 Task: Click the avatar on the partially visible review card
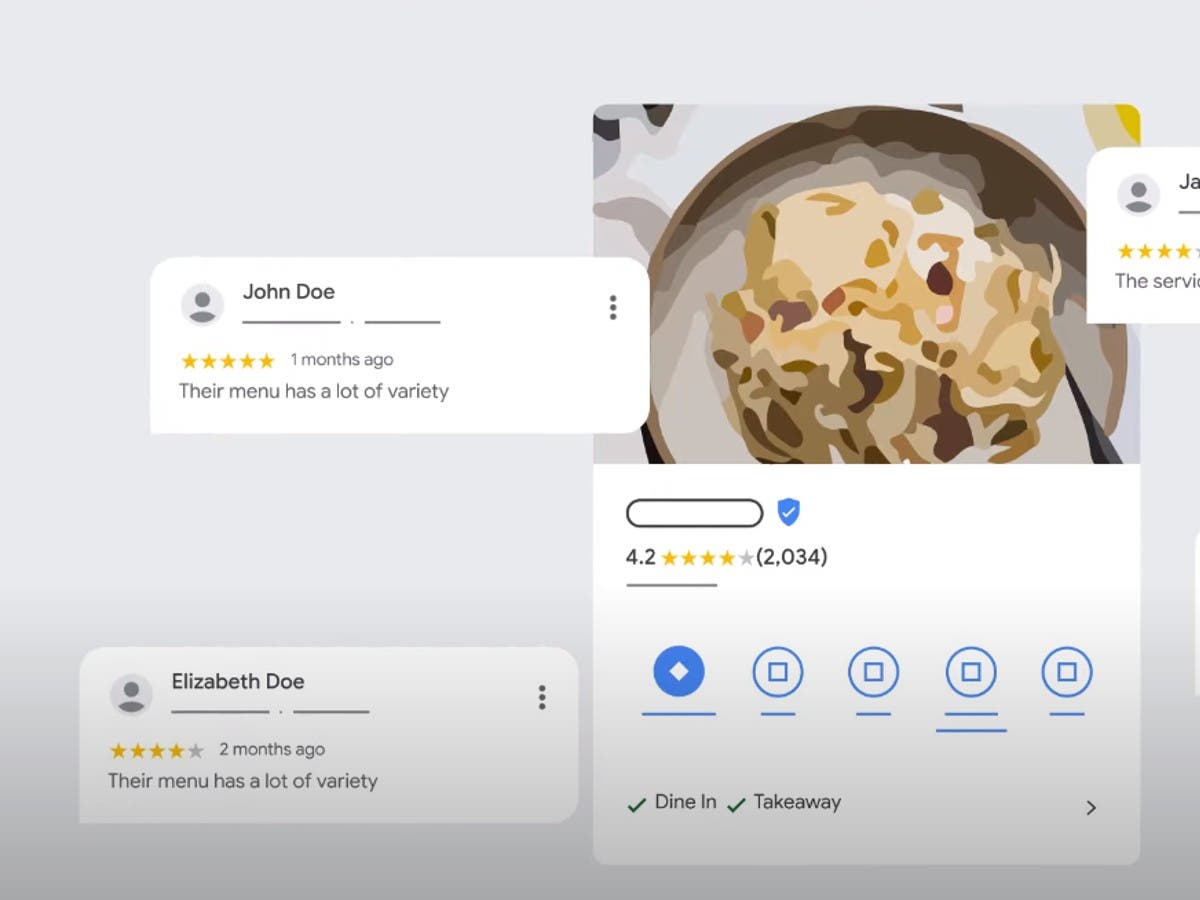tap(1138, 194)
